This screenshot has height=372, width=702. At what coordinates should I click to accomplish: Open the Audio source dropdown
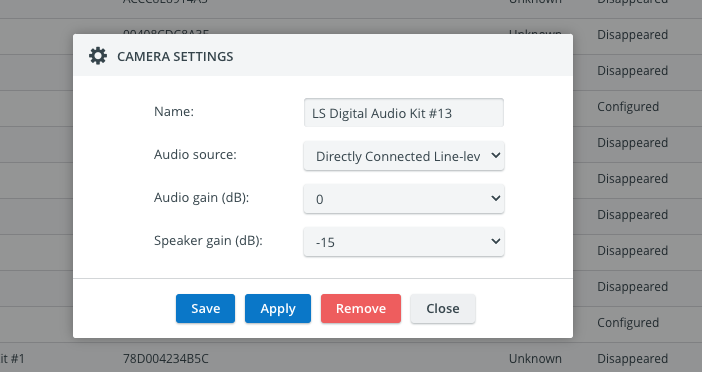[404, 156]
